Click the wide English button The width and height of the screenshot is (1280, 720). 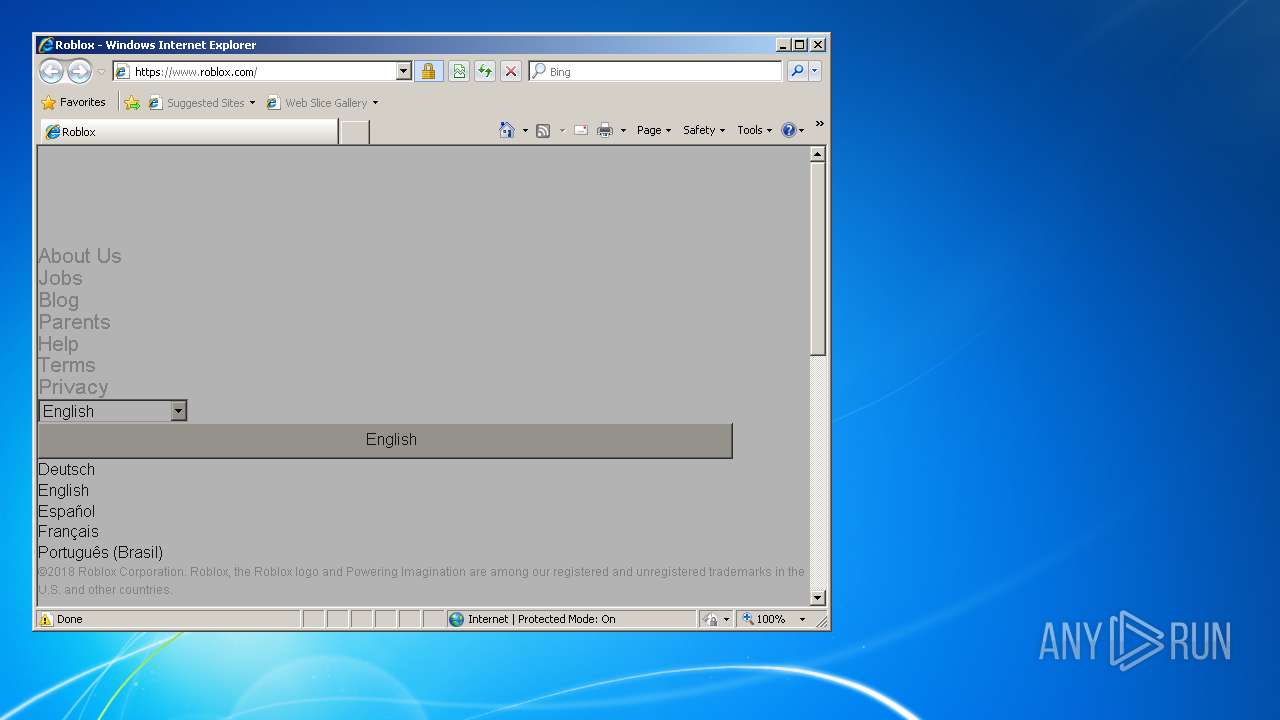tap(385, 440)
